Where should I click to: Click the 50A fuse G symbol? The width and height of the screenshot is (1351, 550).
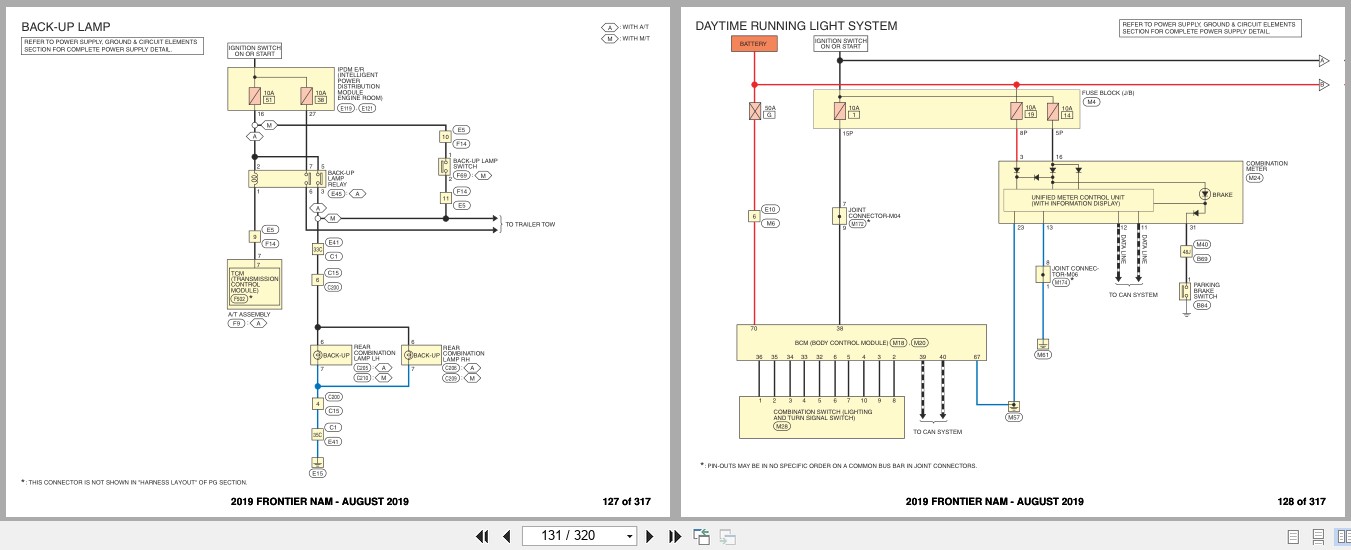(x=753, y=111)
